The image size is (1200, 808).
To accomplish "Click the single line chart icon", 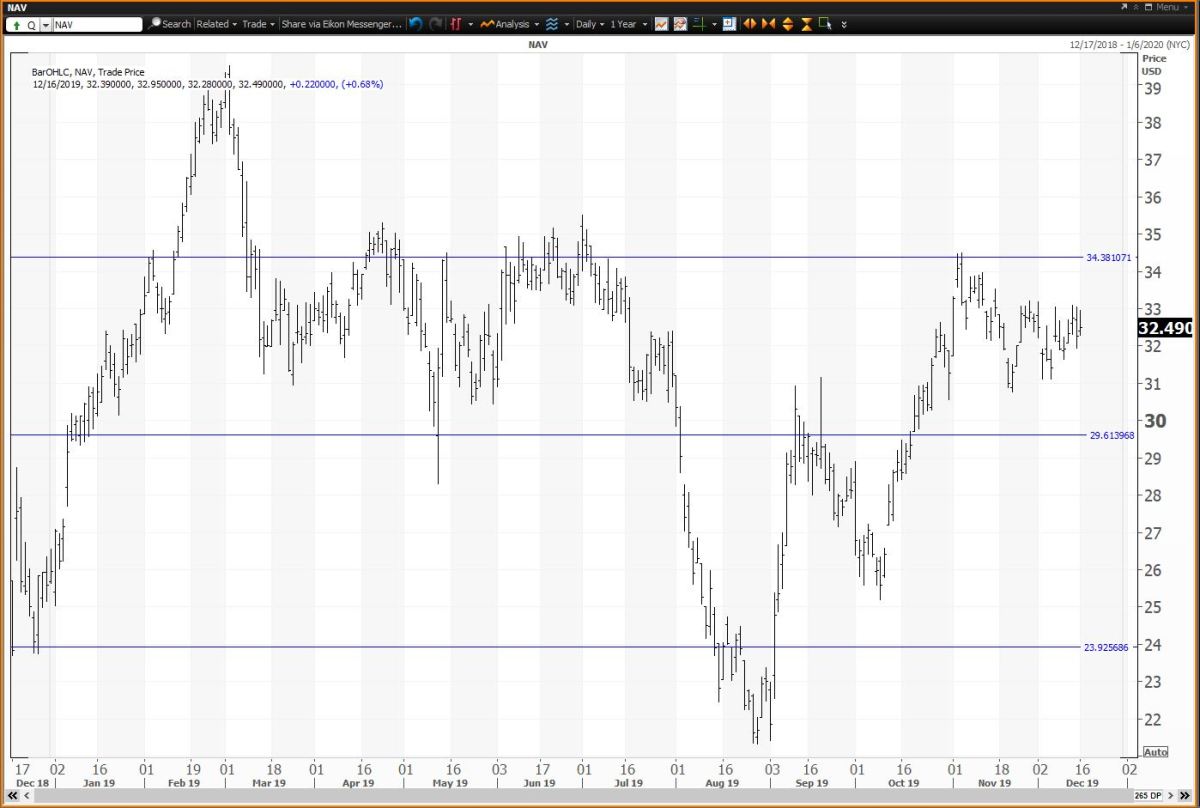I will coord(662,24).
